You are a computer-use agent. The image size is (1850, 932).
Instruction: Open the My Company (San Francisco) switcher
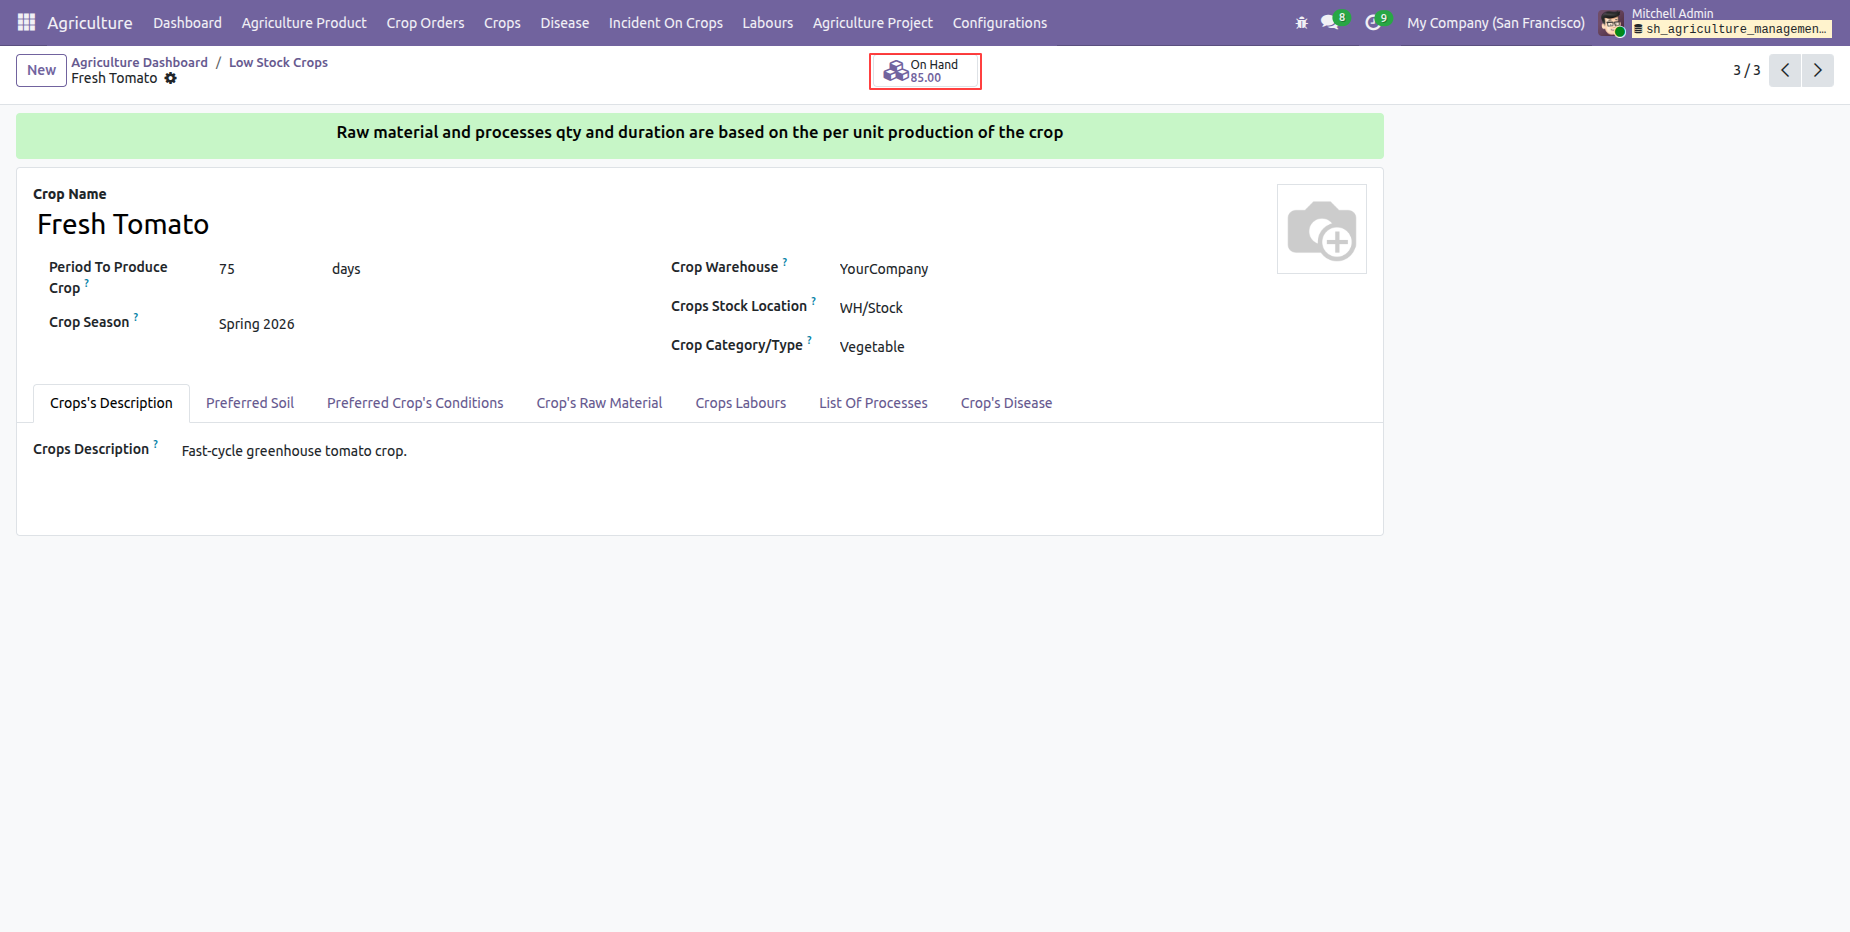click(x=1495, y=22)
